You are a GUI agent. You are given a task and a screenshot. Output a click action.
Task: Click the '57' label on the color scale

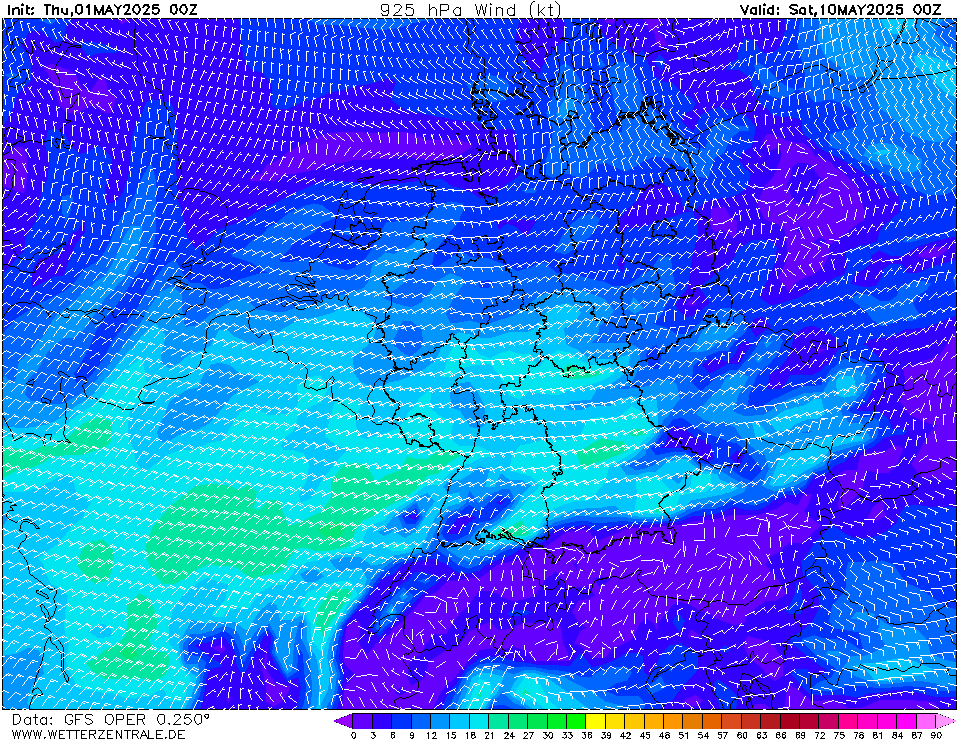[x=723, y=735]
